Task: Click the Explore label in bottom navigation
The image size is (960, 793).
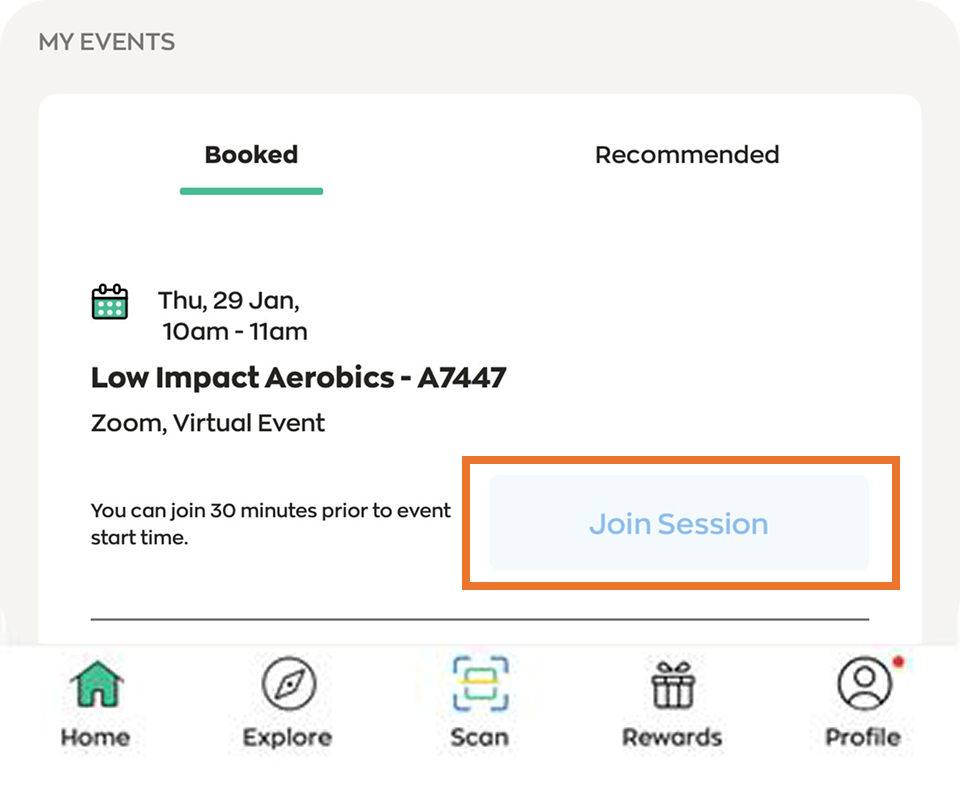Action: pyautogui.click(x=288, y=738)
